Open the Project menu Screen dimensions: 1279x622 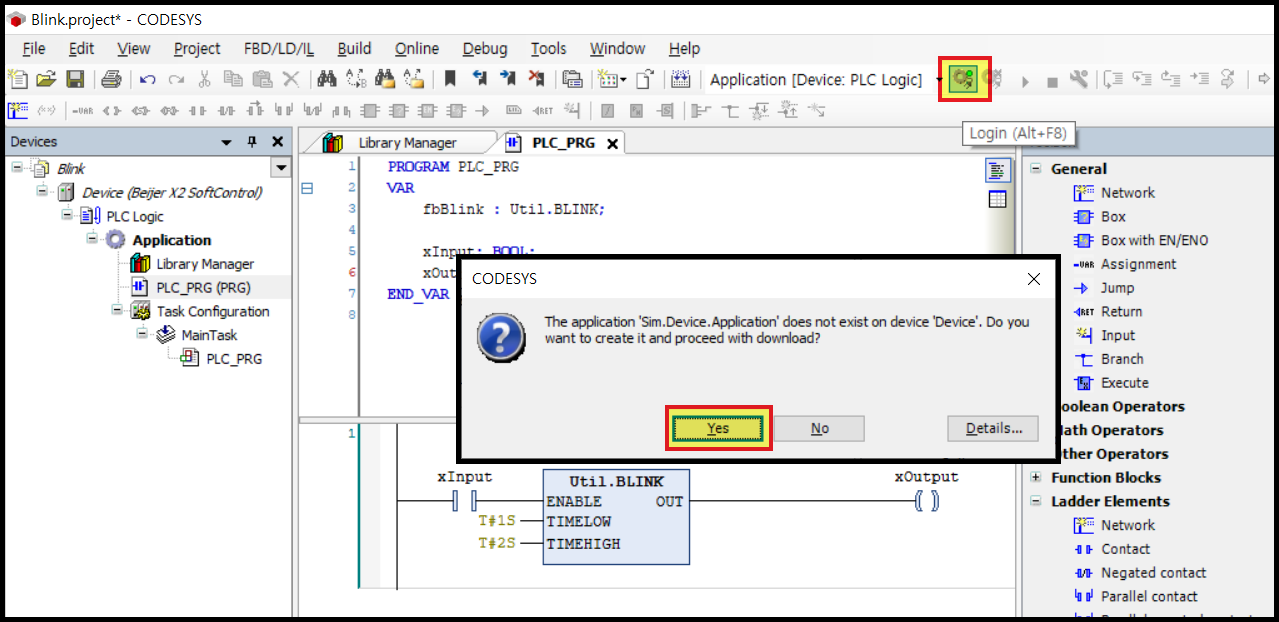(197, 48)
